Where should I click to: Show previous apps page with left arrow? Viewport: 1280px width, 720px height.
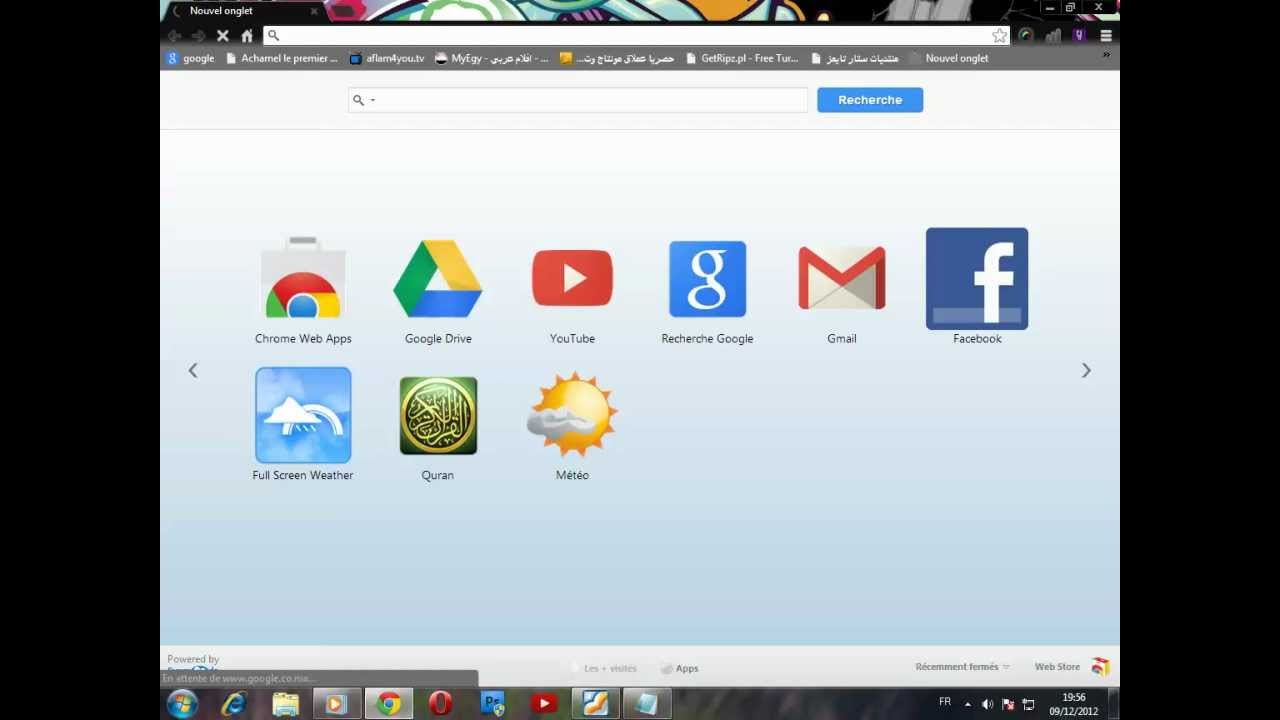click(x=193, y=371)
